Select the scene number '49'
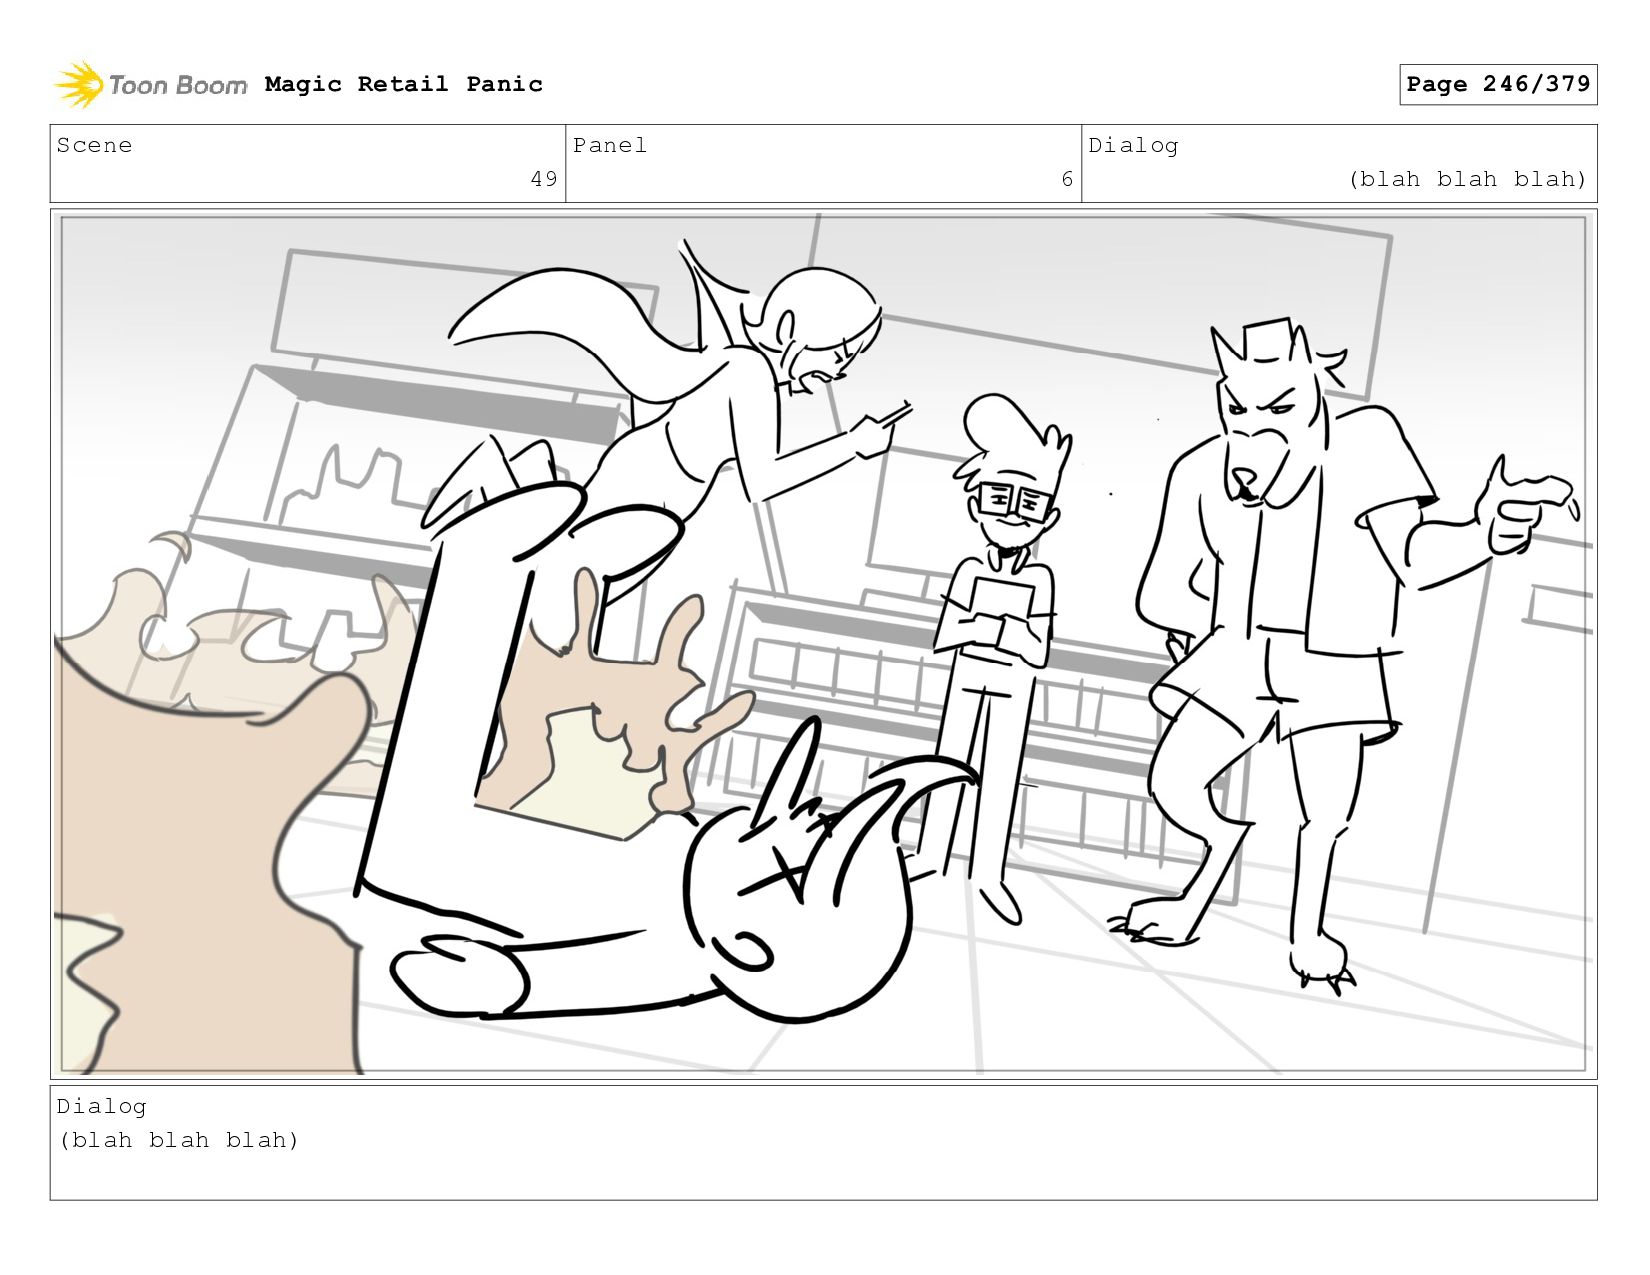Viewport: 1650px width, 1275px height. 544,179
